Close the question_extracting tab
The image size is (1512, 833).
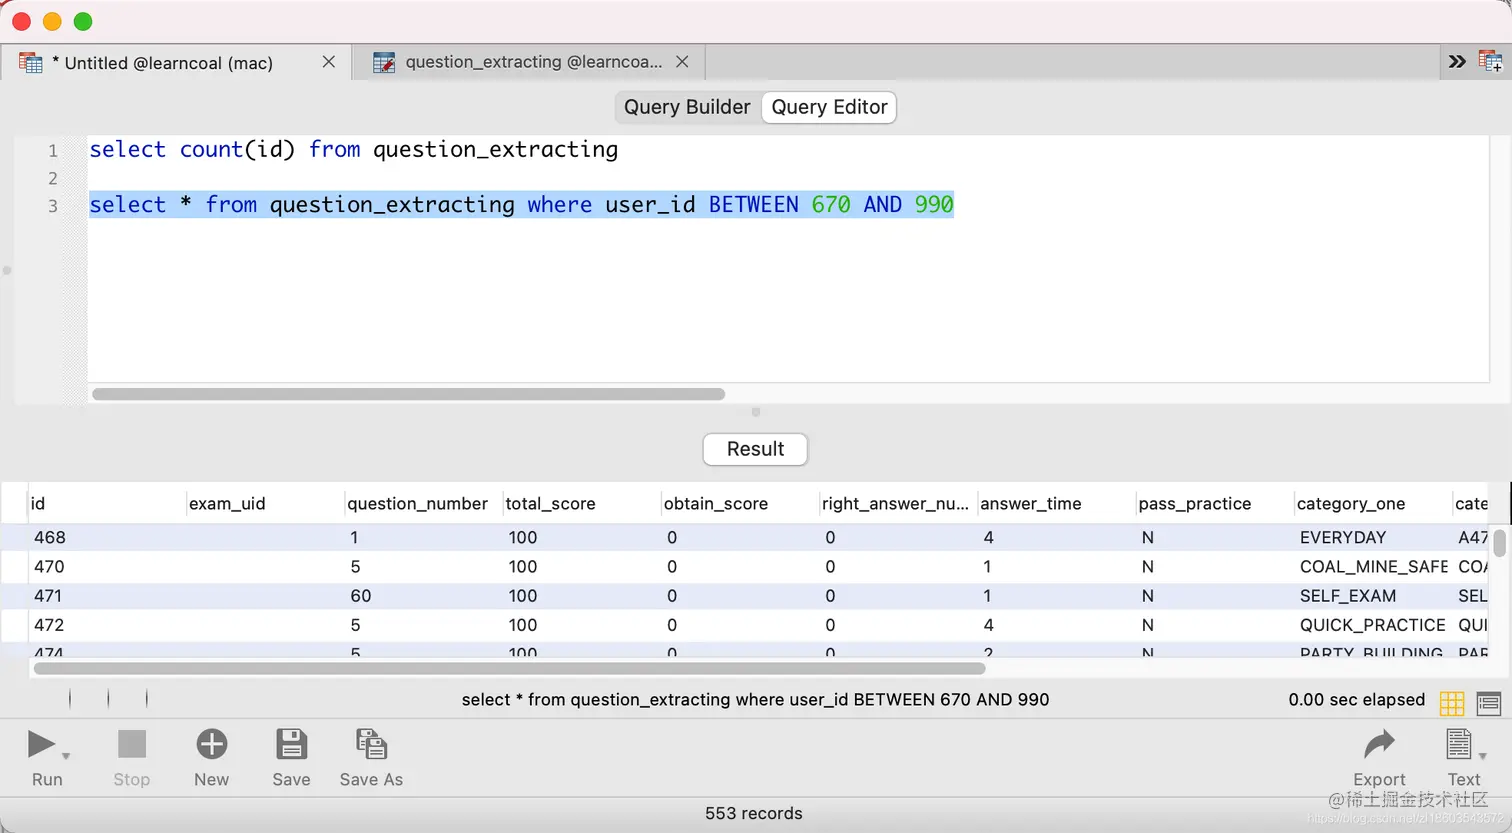tap(682, 62)
